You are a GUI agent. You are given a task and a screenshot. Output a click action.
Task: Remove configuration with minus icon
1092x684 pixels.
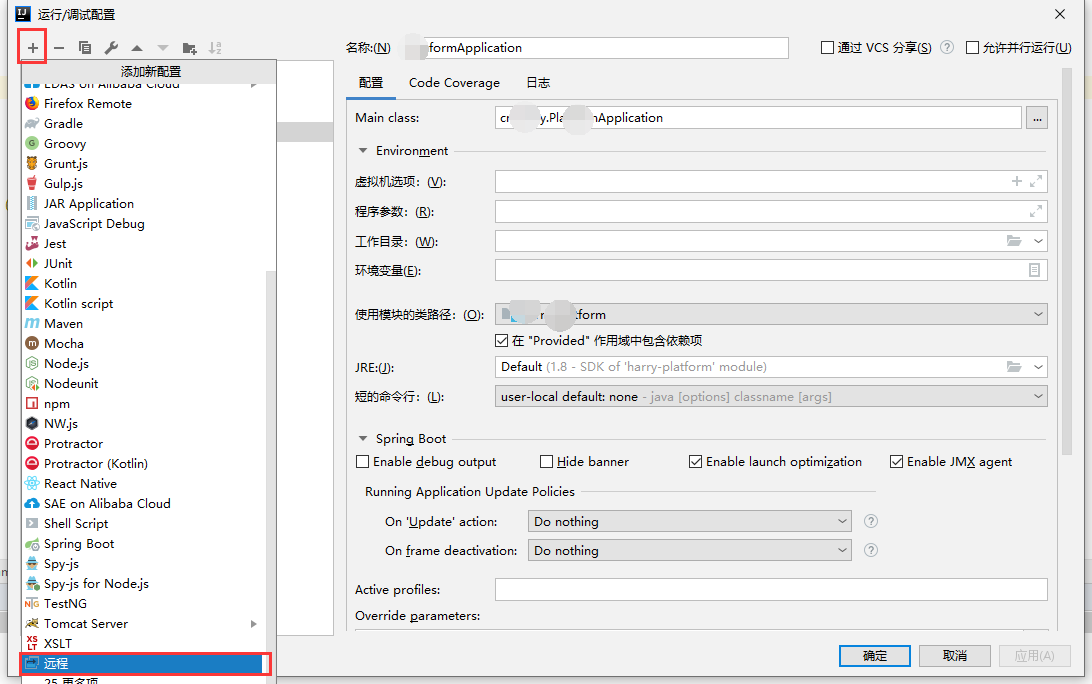[x=59, y=47]
